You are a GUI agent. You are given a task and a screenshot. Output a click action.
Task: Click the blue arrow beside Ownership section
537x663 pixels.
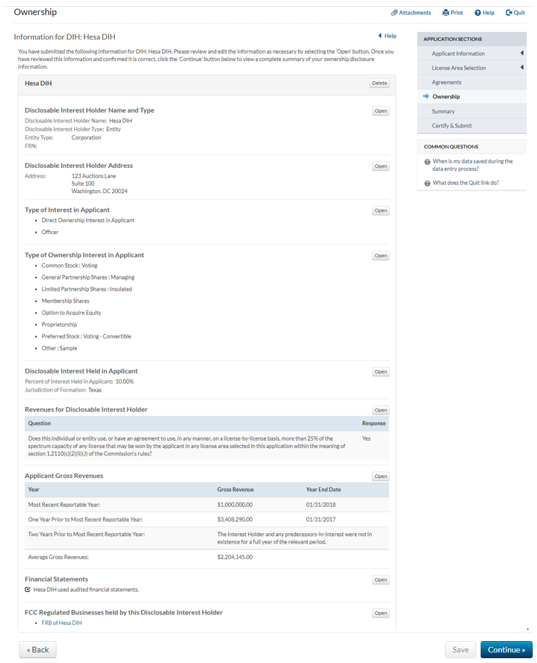tap(426, 96)
